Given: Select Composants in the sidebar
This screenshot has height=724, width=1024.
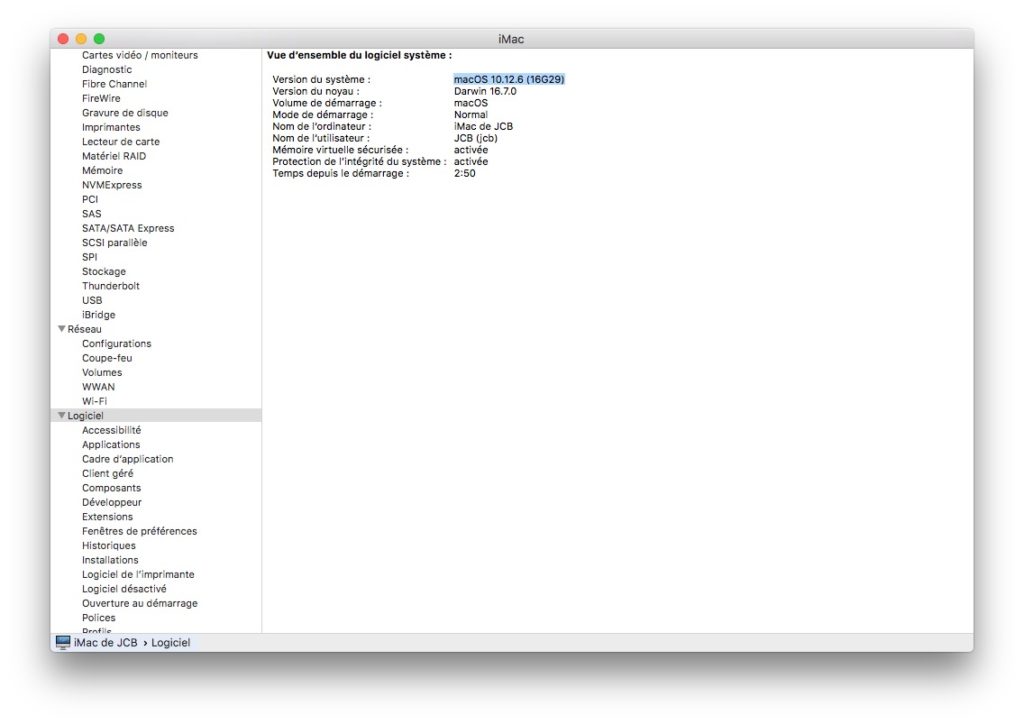Looking at the screenshot, I should [111, 488].
